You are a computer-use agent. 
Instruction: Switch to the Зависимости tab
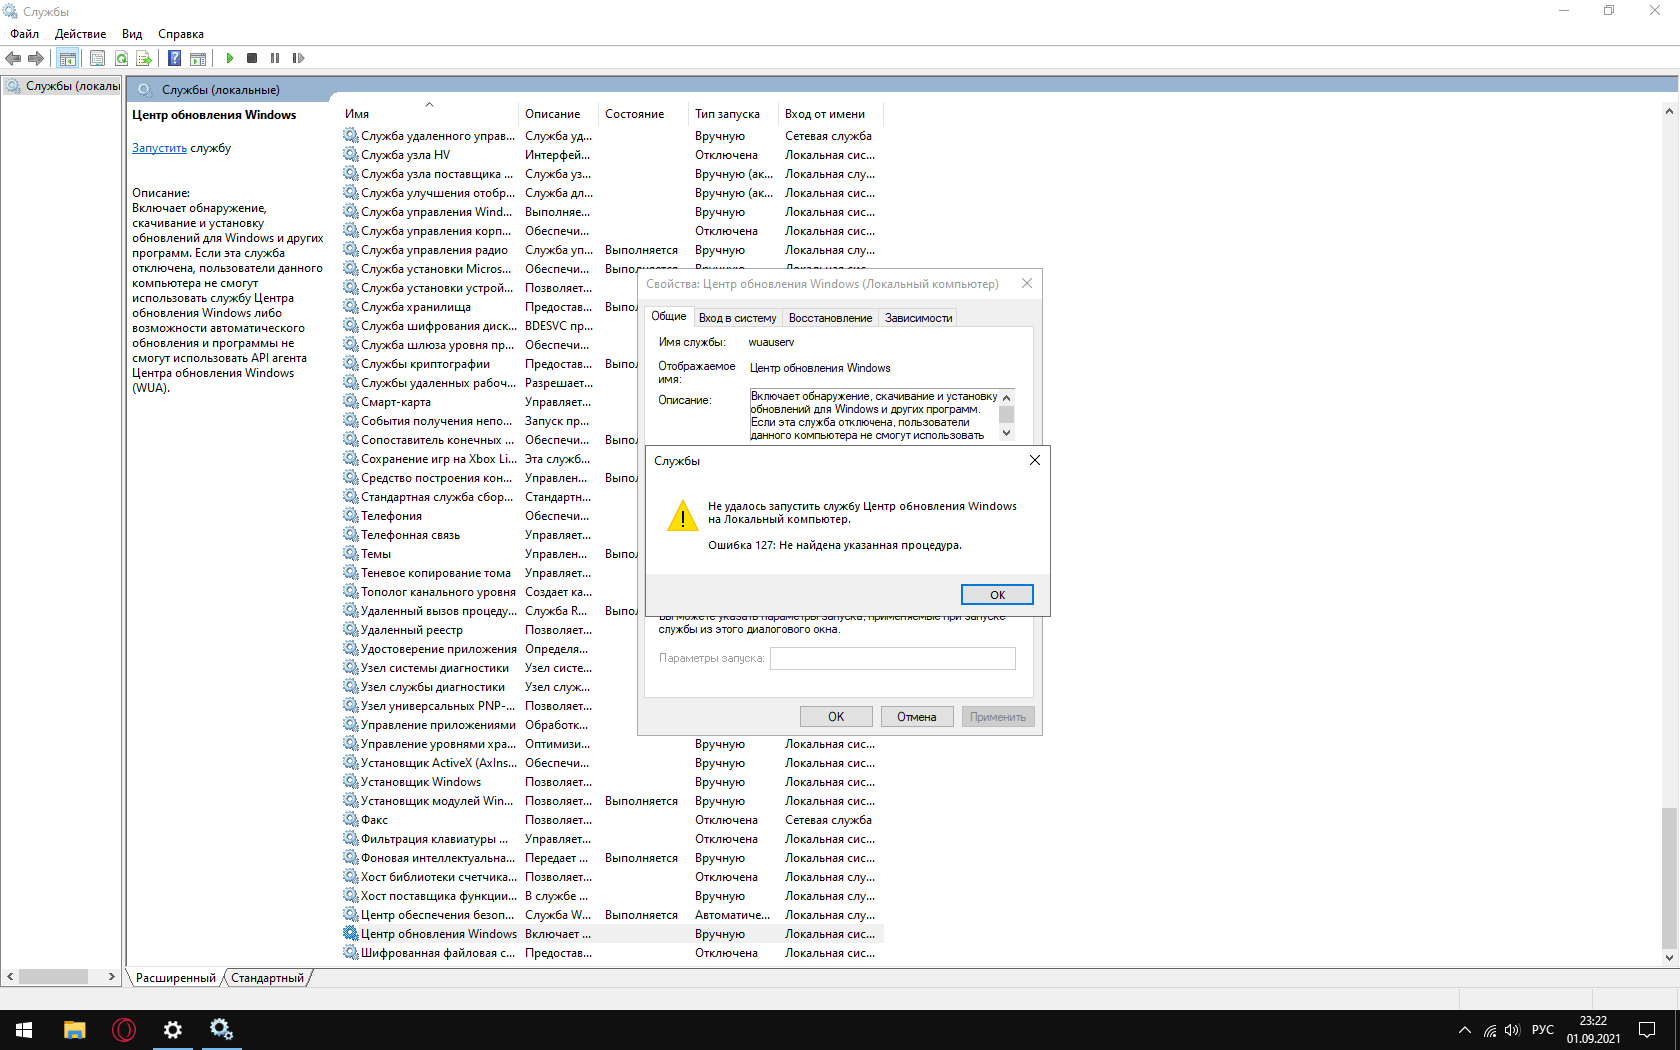pyautogui.click(x=918, y=318)
